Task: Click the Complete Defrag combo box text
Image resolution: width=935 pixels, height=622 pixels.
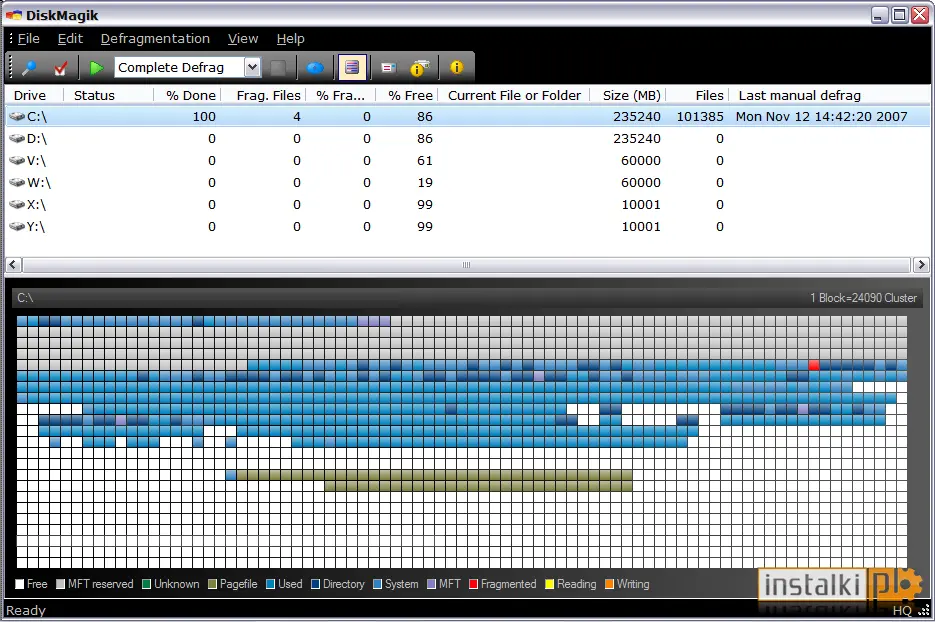Action: pyautogui.click(x=171, y=67)
